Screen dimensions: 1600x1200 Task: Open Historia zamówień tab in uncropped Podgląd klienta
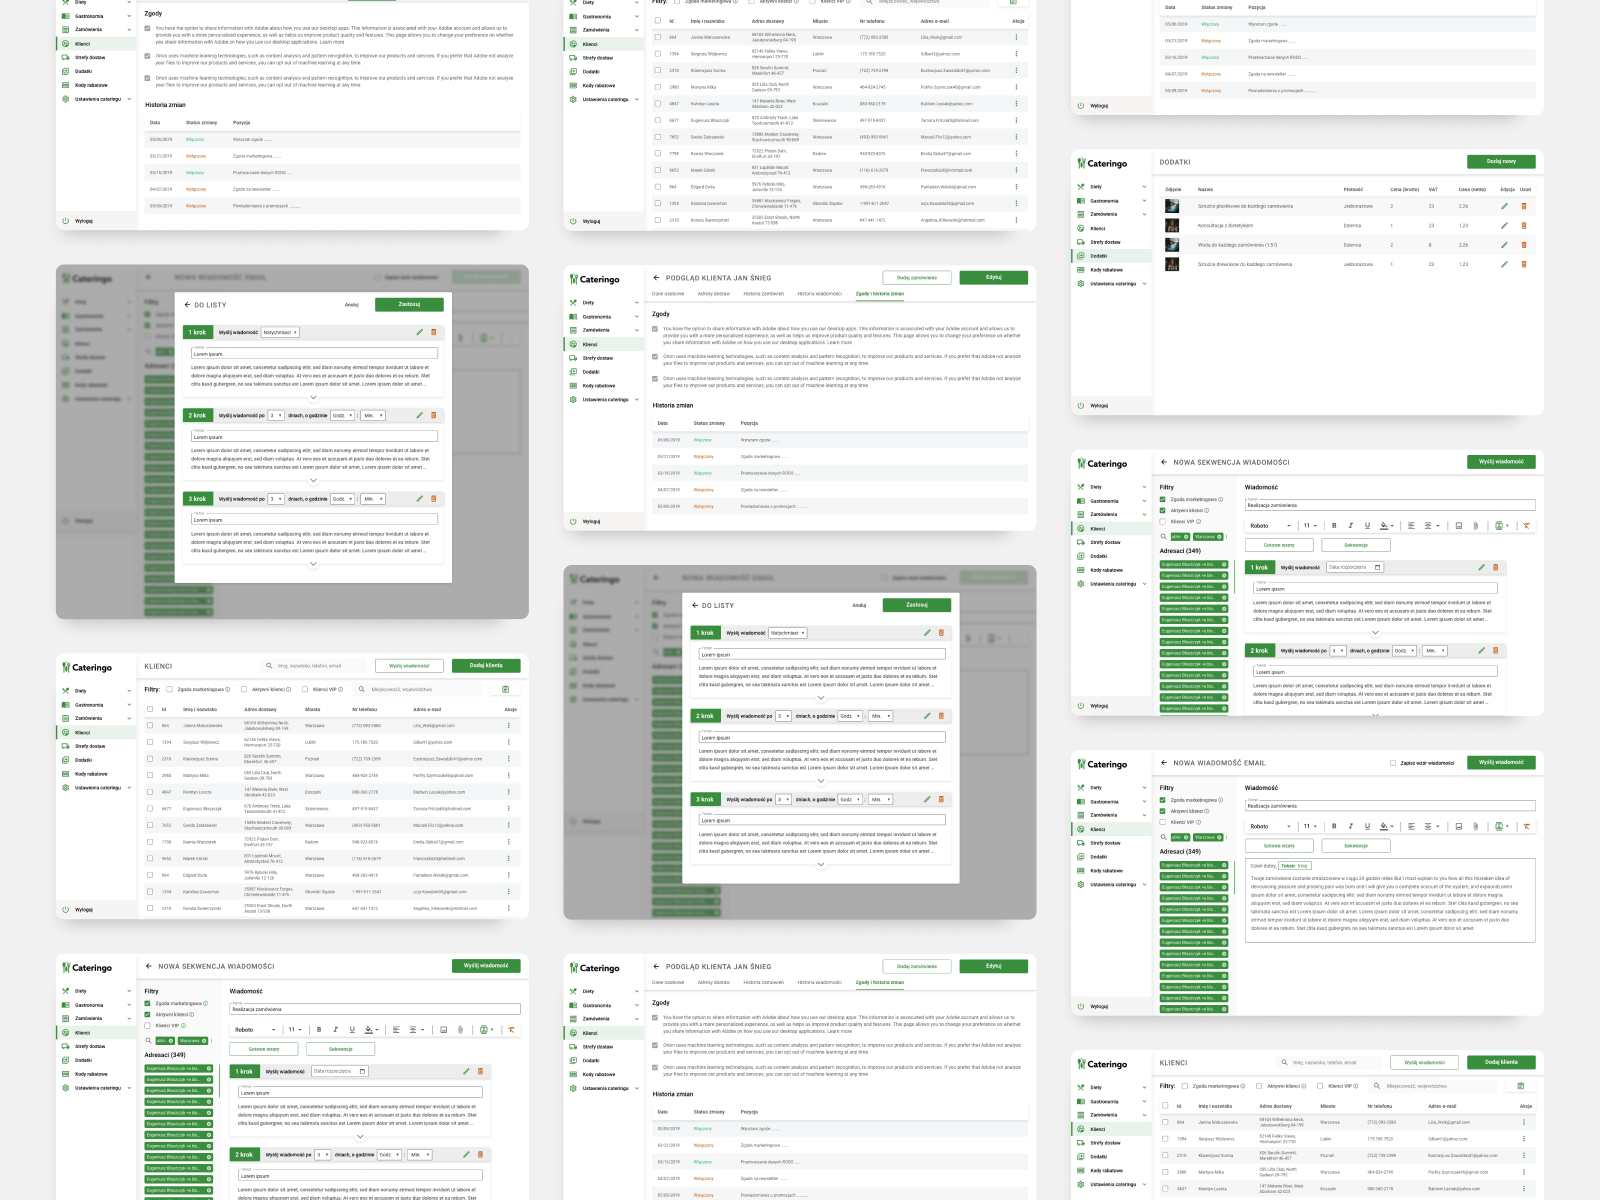764,294
